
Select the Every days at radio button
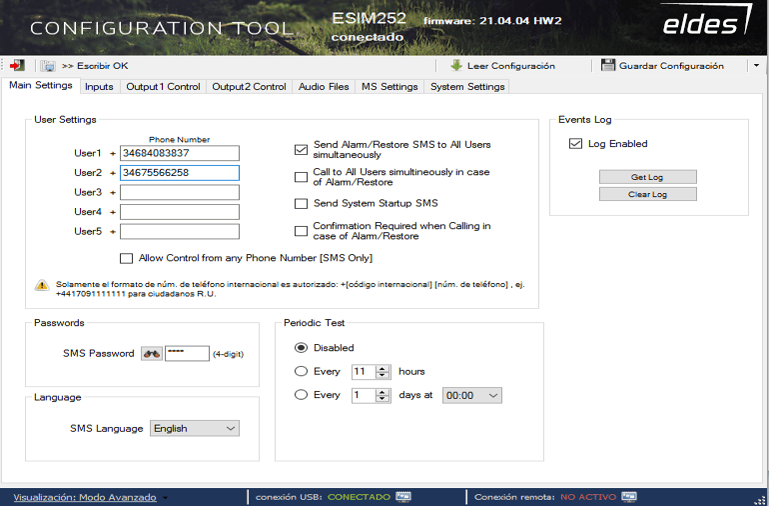coord(301,395)
